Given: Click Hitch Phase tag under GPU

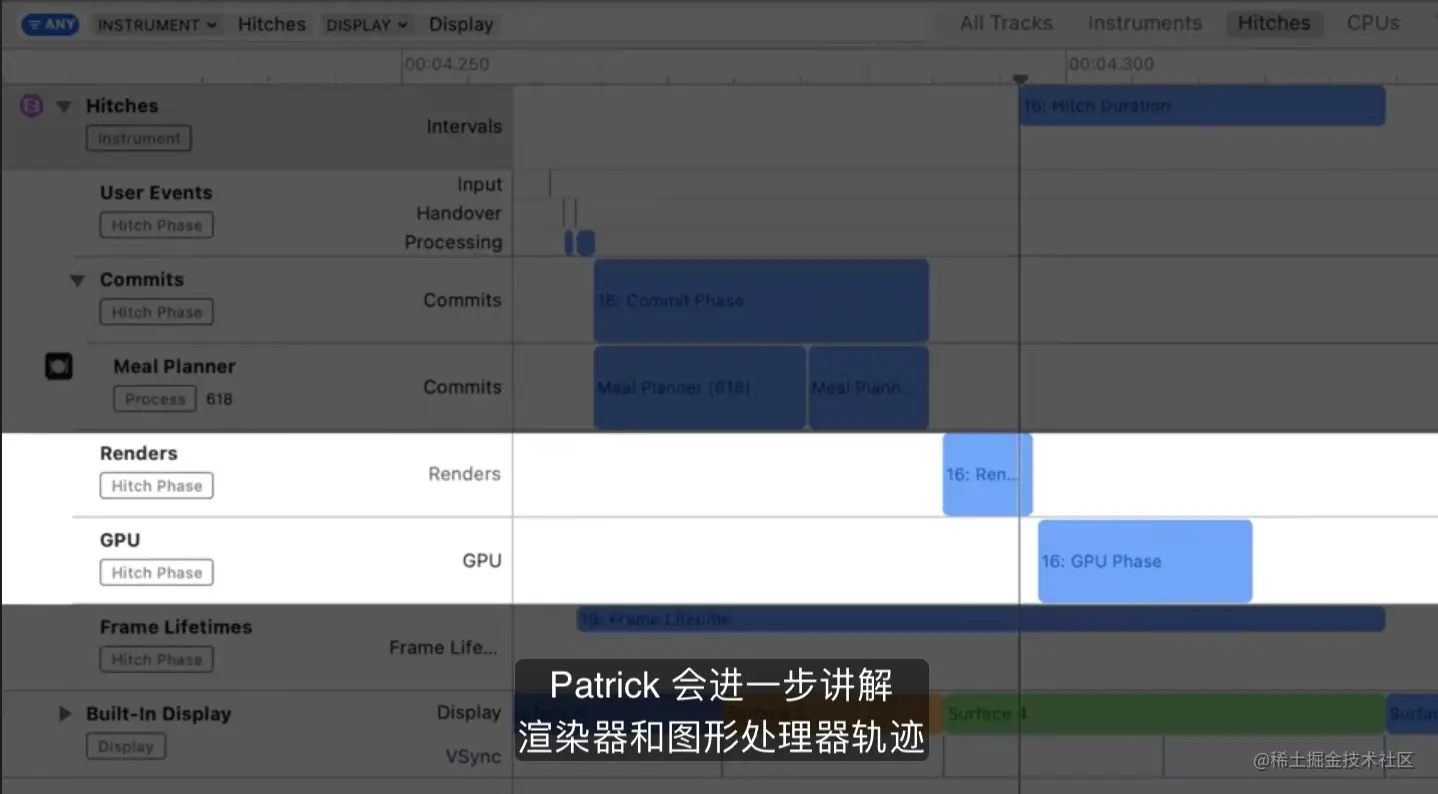Looking at the screenshot, I should [x=157, y=573].
